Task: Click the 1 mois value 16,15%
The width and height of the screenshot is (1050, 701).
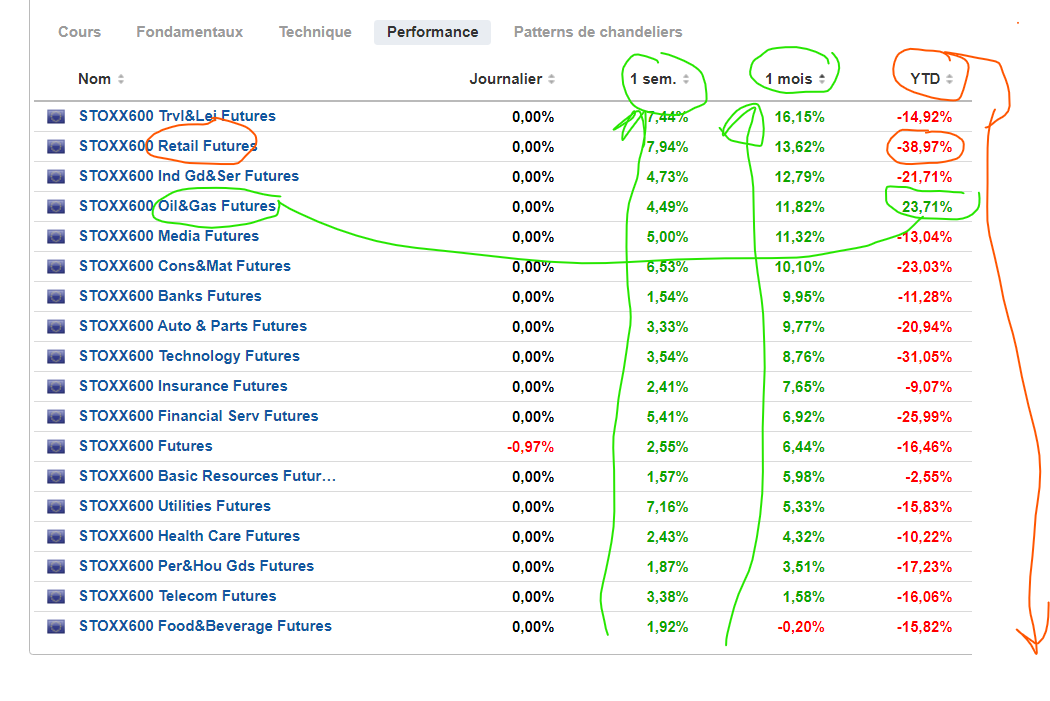Action: point(800,117)
